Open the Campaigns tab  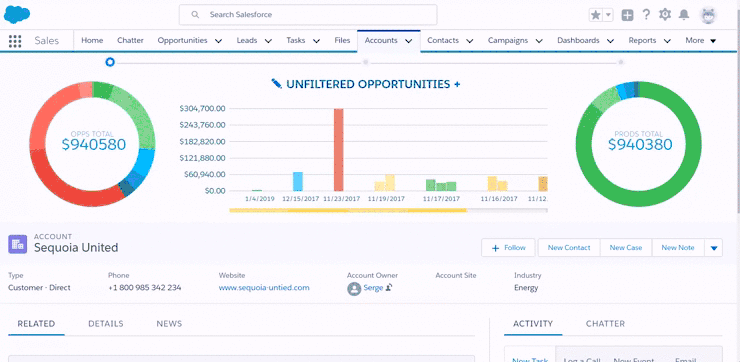tap(508, 41)
